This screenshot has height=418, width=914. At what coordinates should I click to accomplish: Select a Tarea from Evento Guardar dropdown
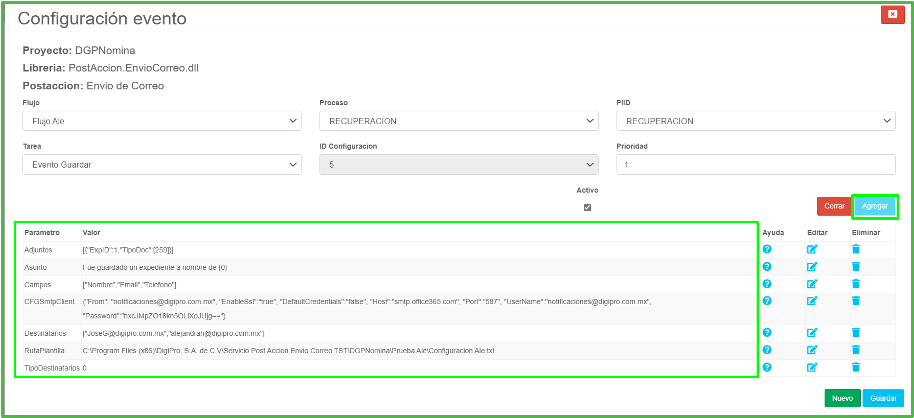(161, 165)
